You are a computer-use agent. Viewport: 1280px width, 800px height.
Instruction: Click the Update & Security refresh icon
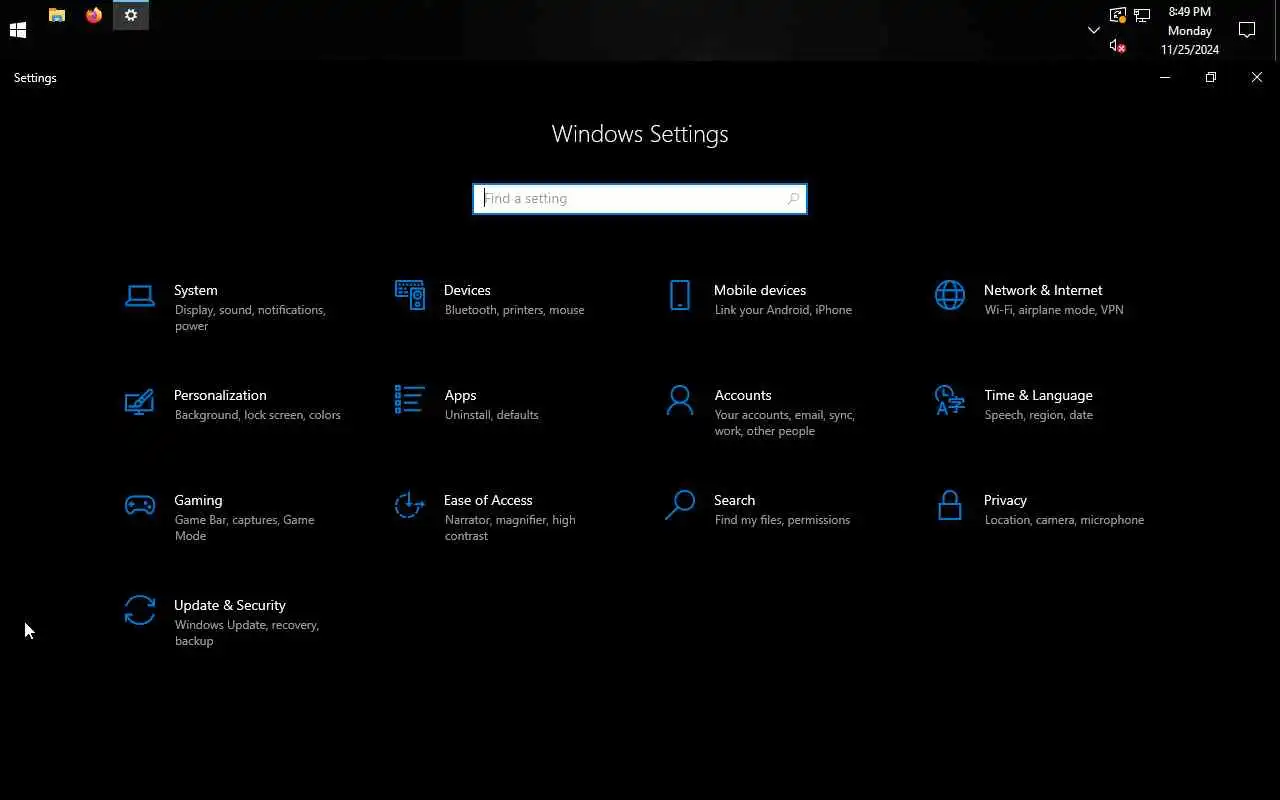pos(140,610)
